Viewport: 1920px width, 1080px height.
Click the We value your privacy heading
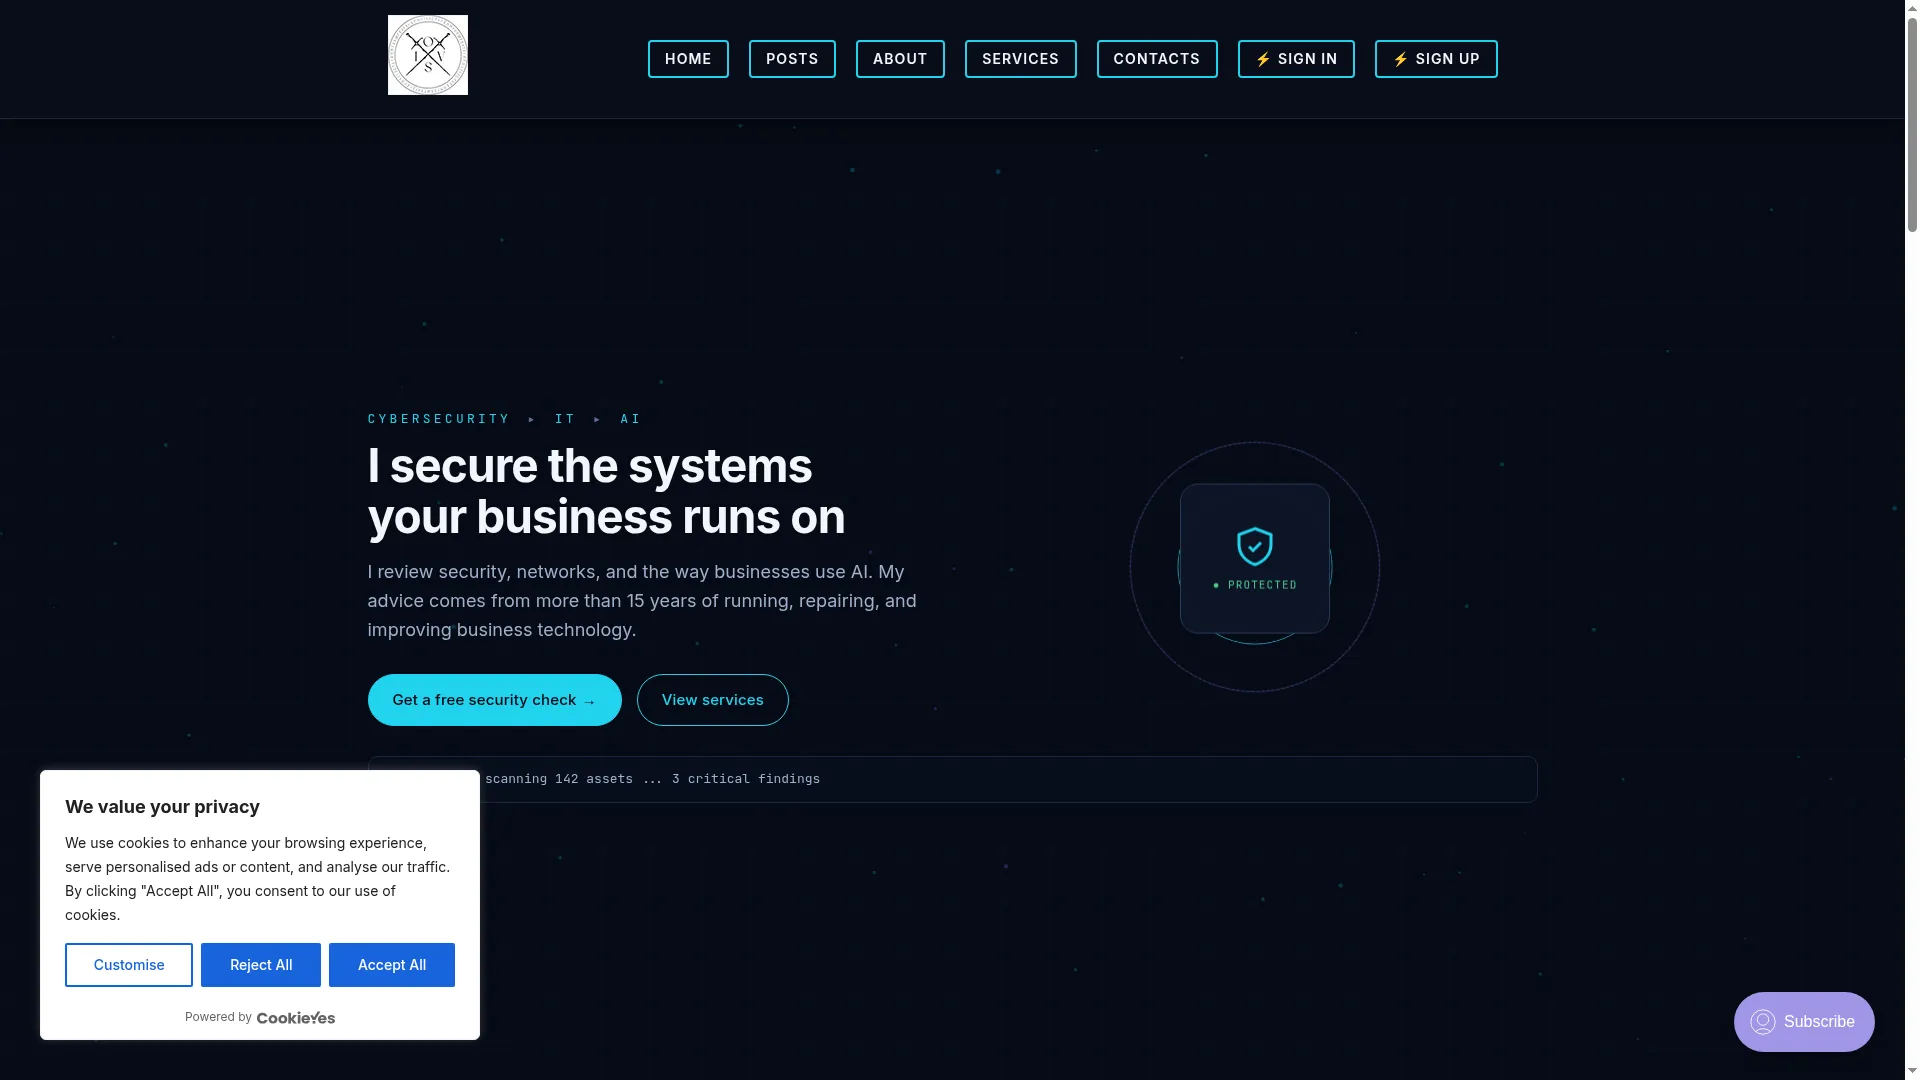point(162,807)
